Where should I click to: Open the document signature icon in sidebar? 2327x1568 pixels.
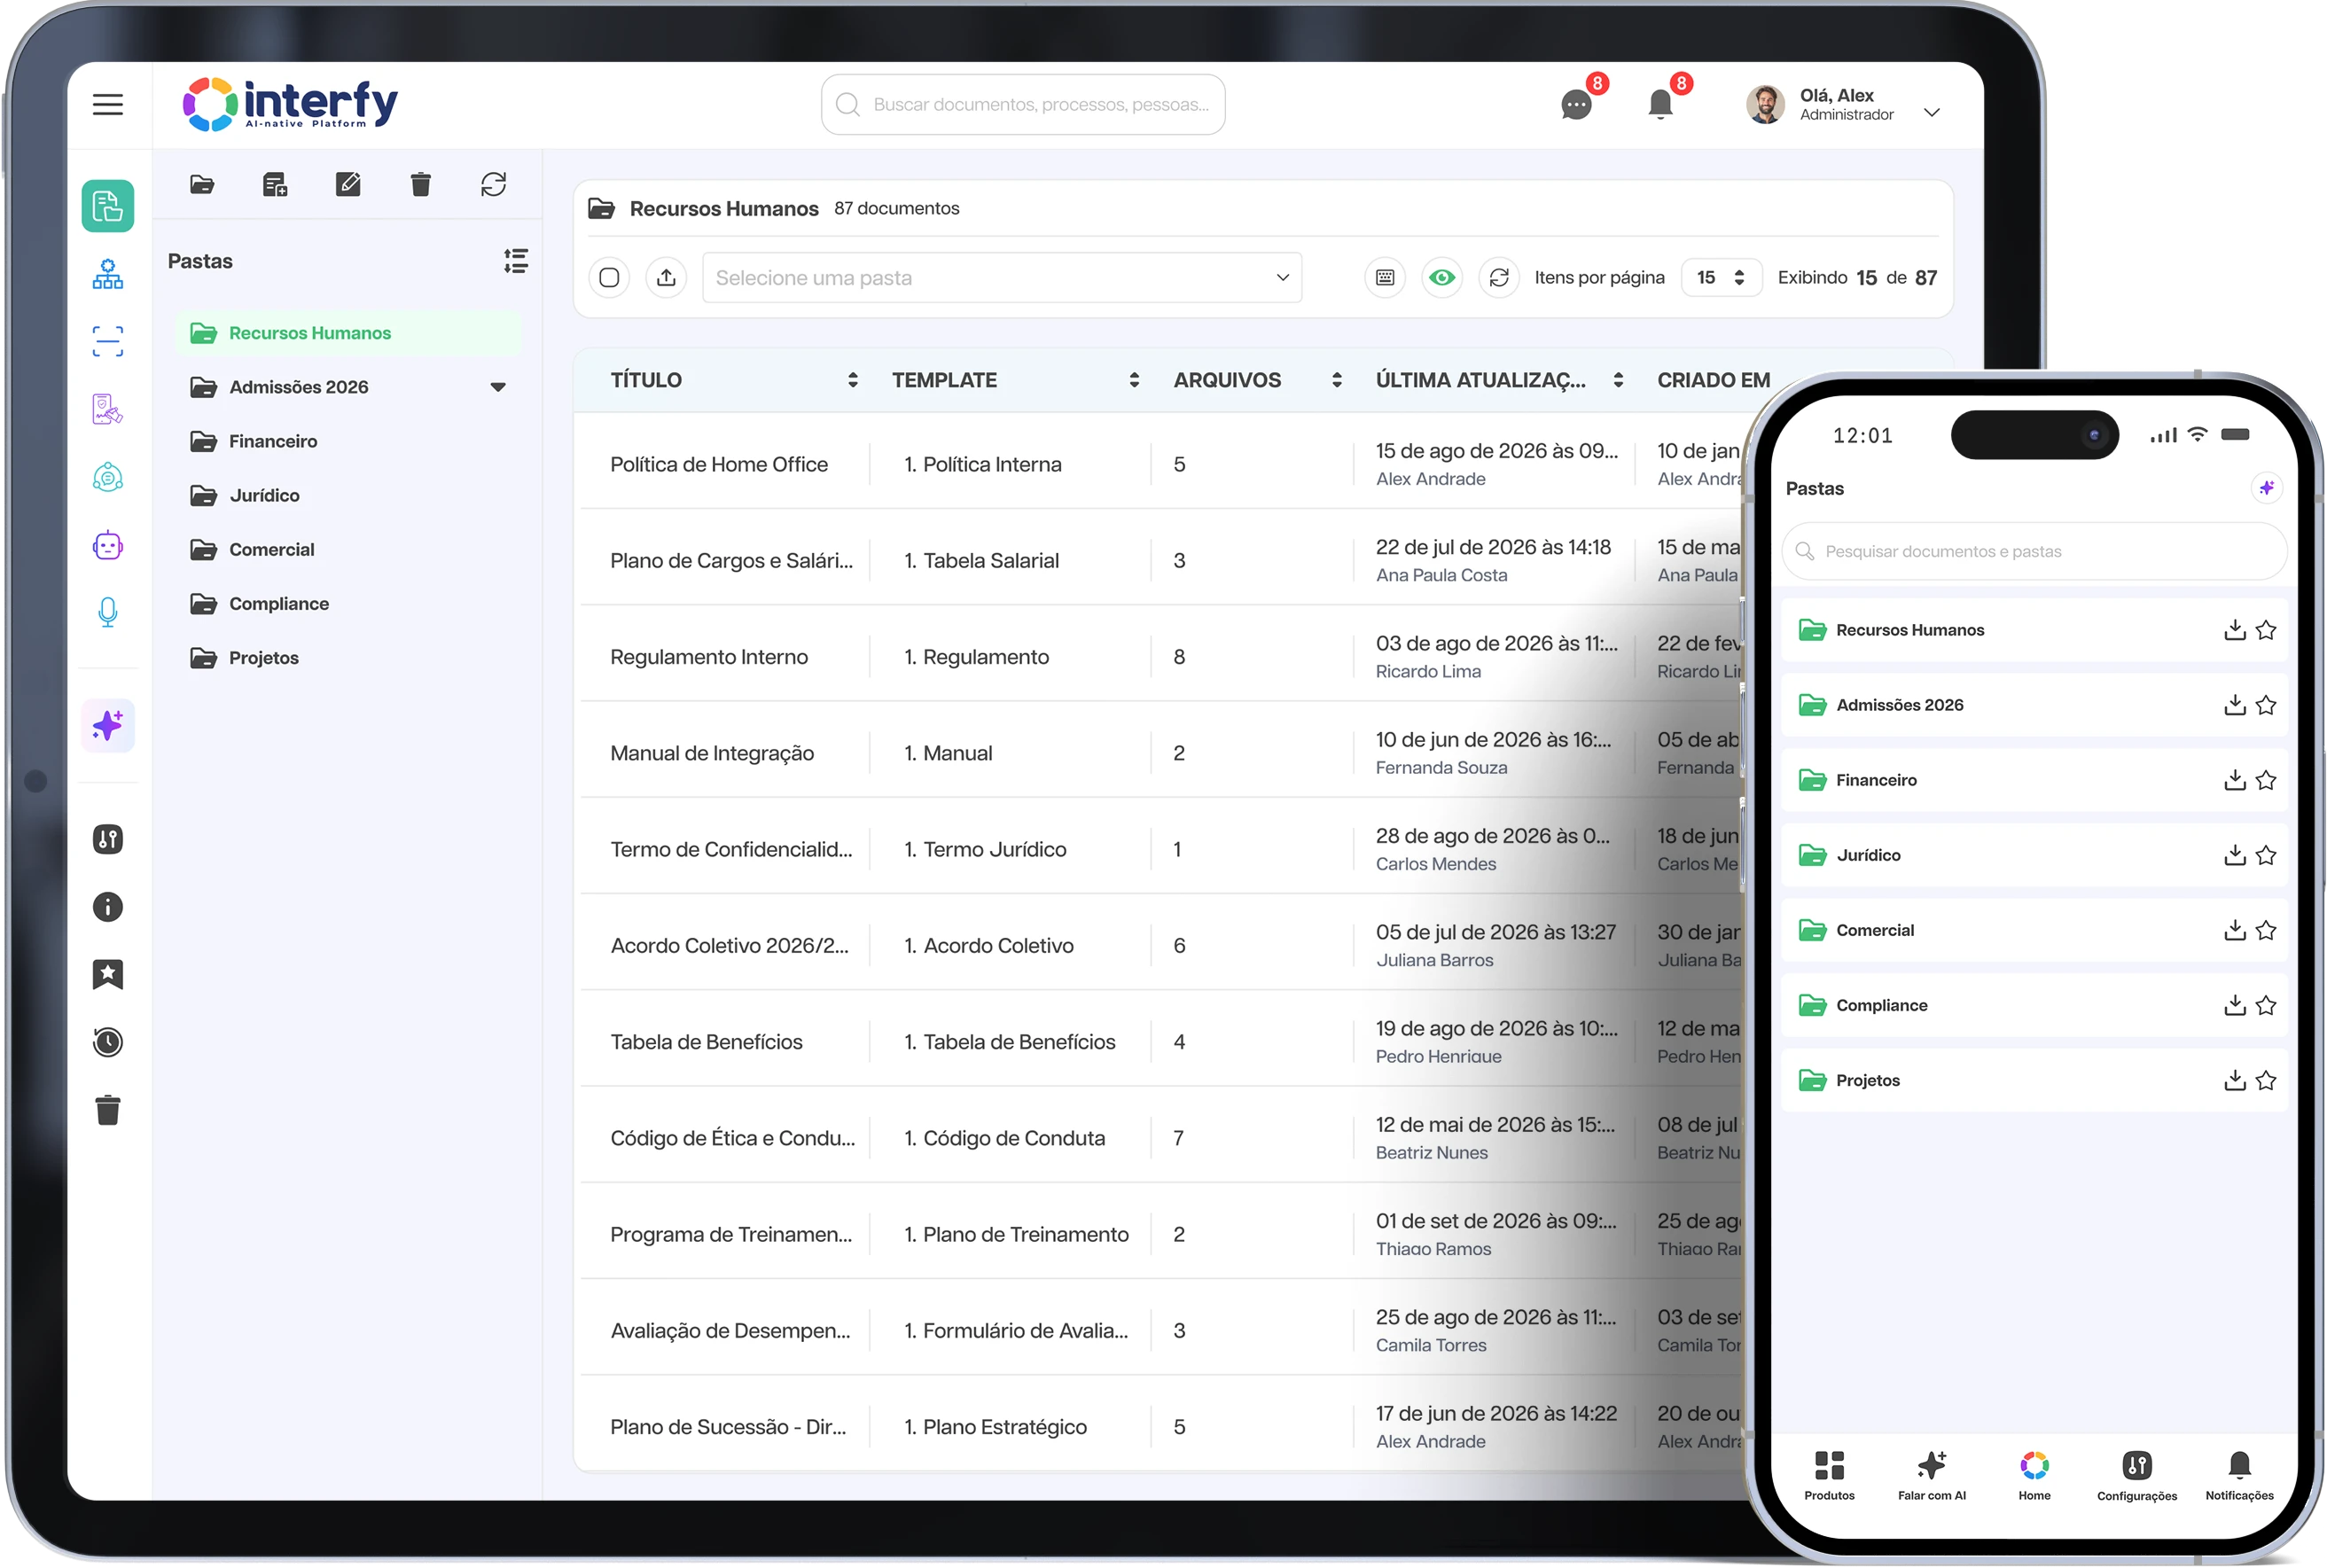pyautogui.click(x=108, y=409)
